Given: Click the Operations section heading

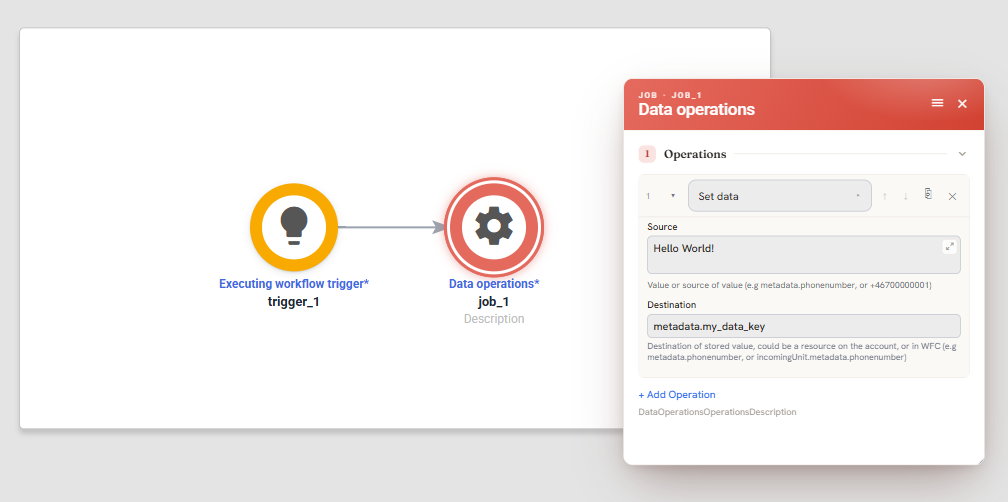Looking at the screenshot, I should point(695,154).
